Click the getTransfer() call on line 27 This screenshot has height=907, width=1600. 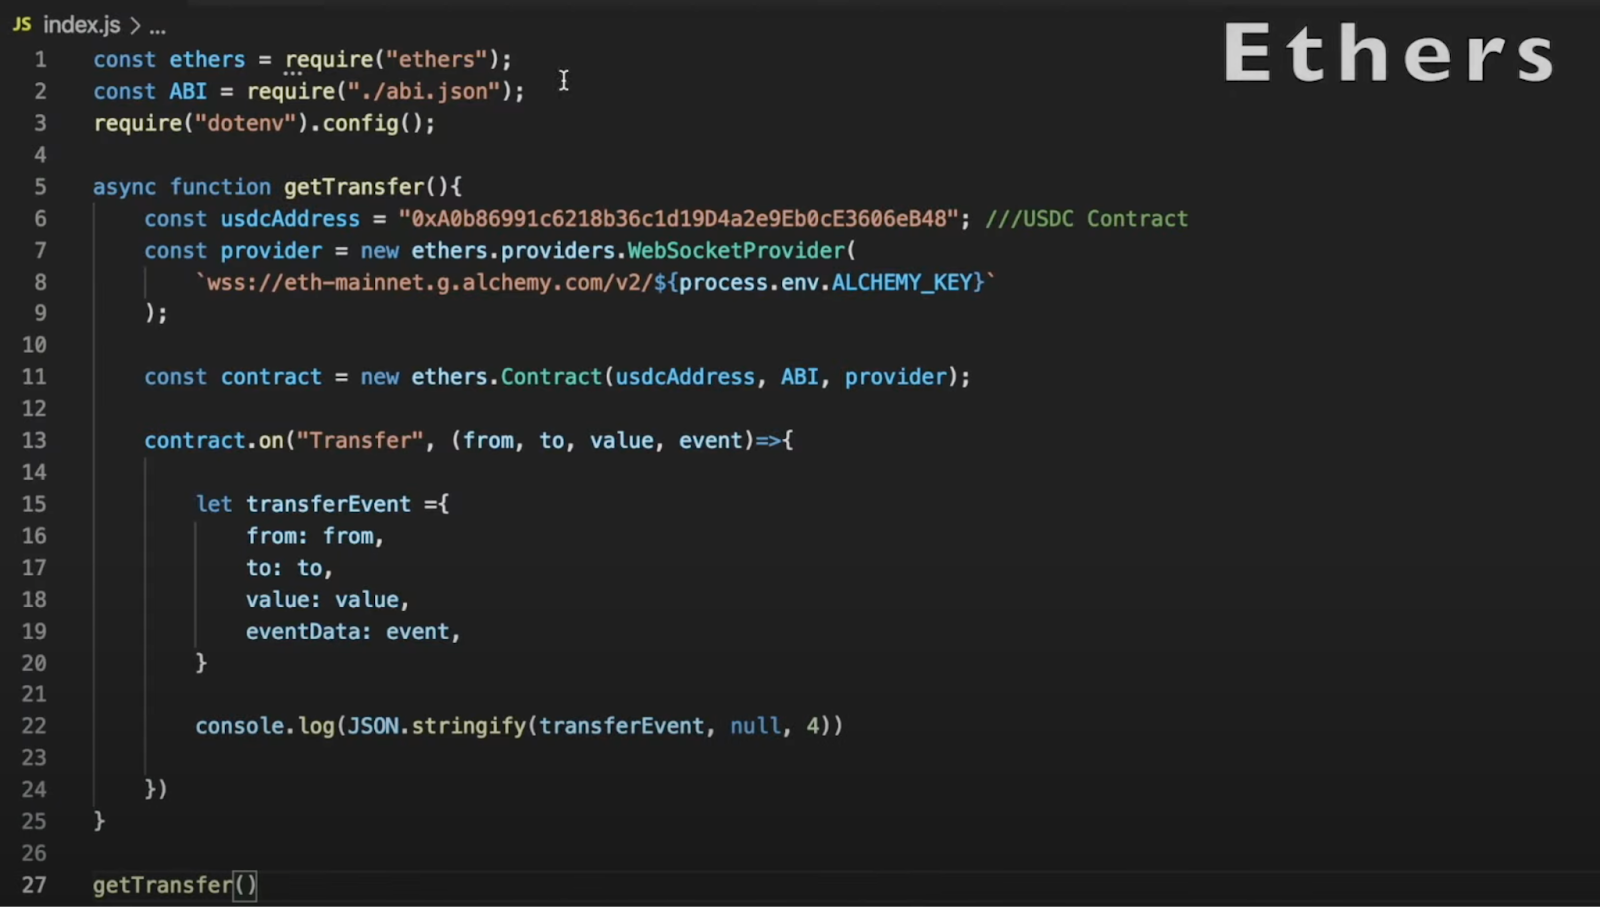point(175,886)
